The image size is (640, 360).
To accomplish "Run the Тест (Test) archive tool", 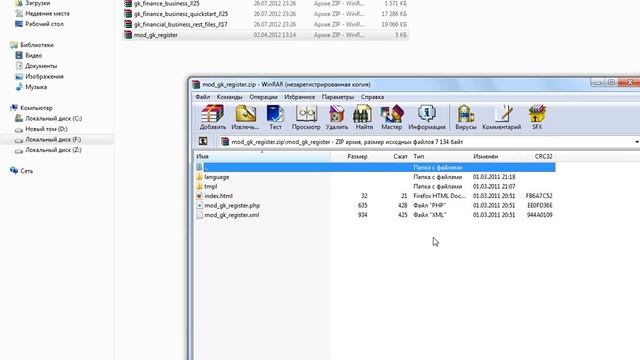I will tap(276, 117).
